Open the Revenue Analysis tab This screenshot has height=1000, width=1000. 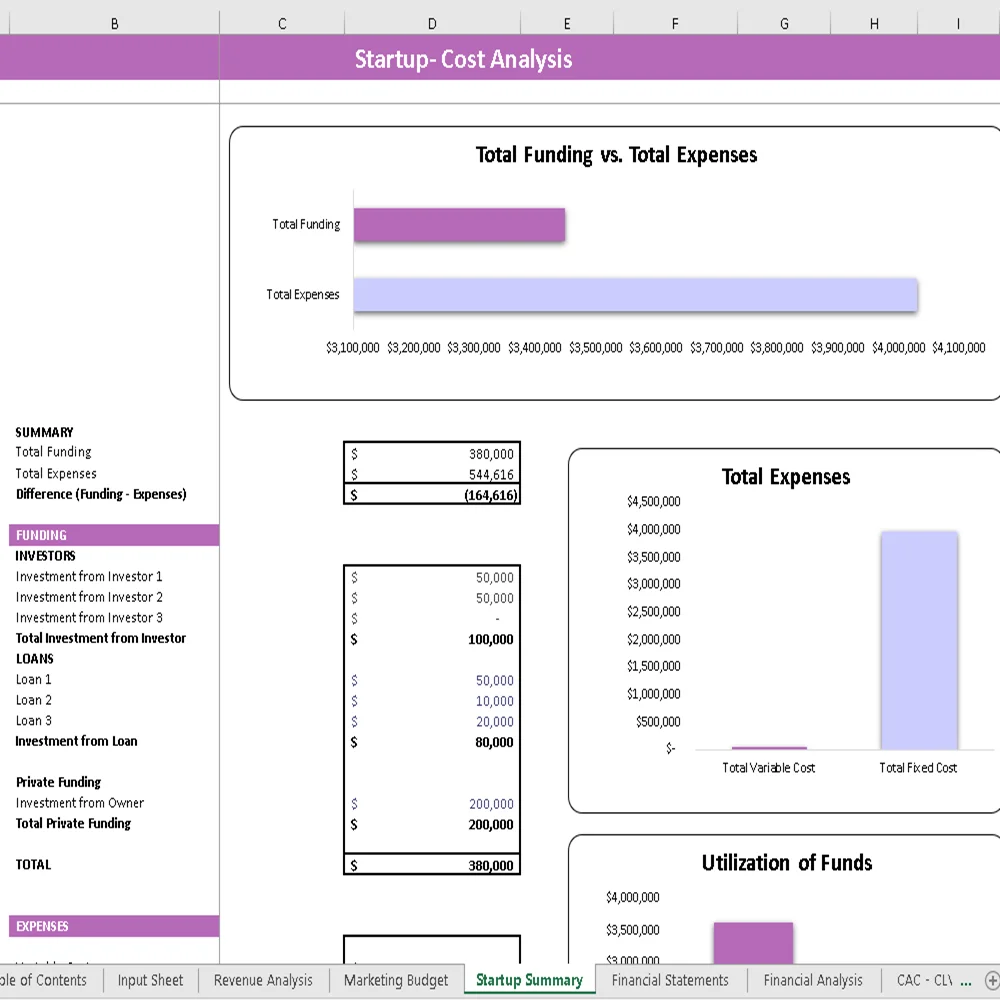point(263,981)
